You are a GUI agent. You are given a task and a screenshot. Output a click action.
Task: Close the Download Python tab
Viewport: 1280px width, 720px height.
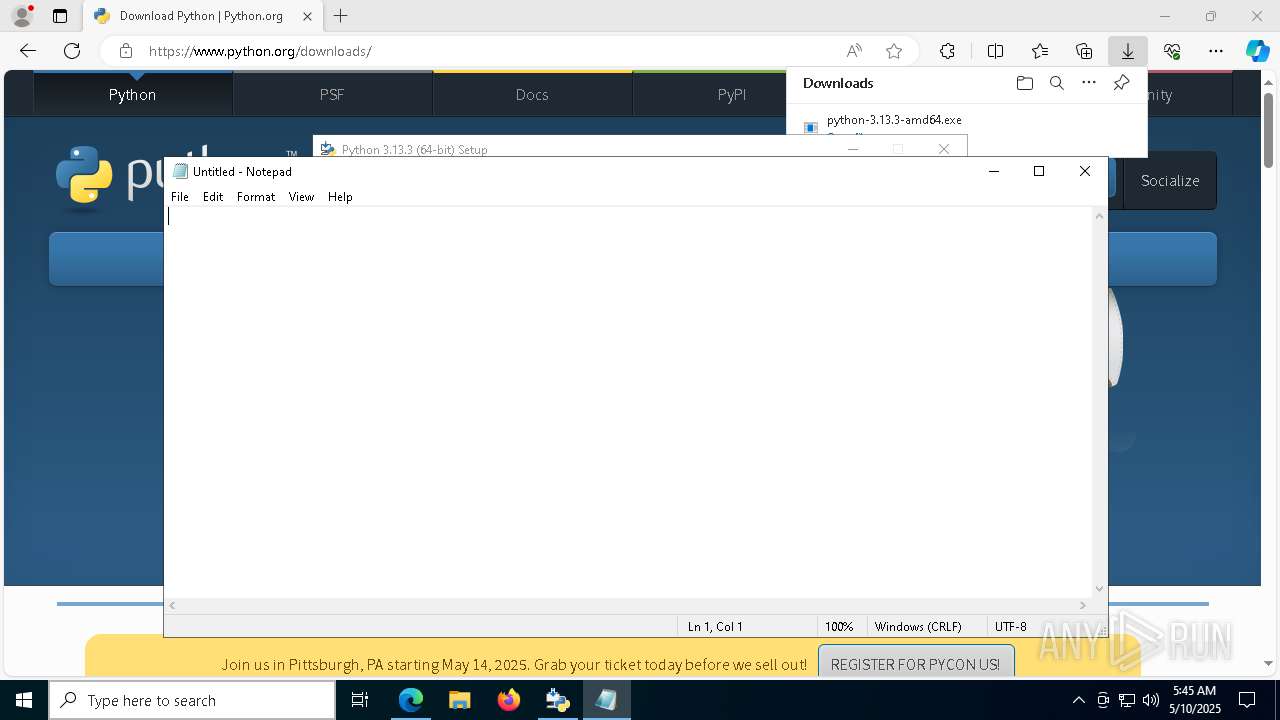(307, 16)
